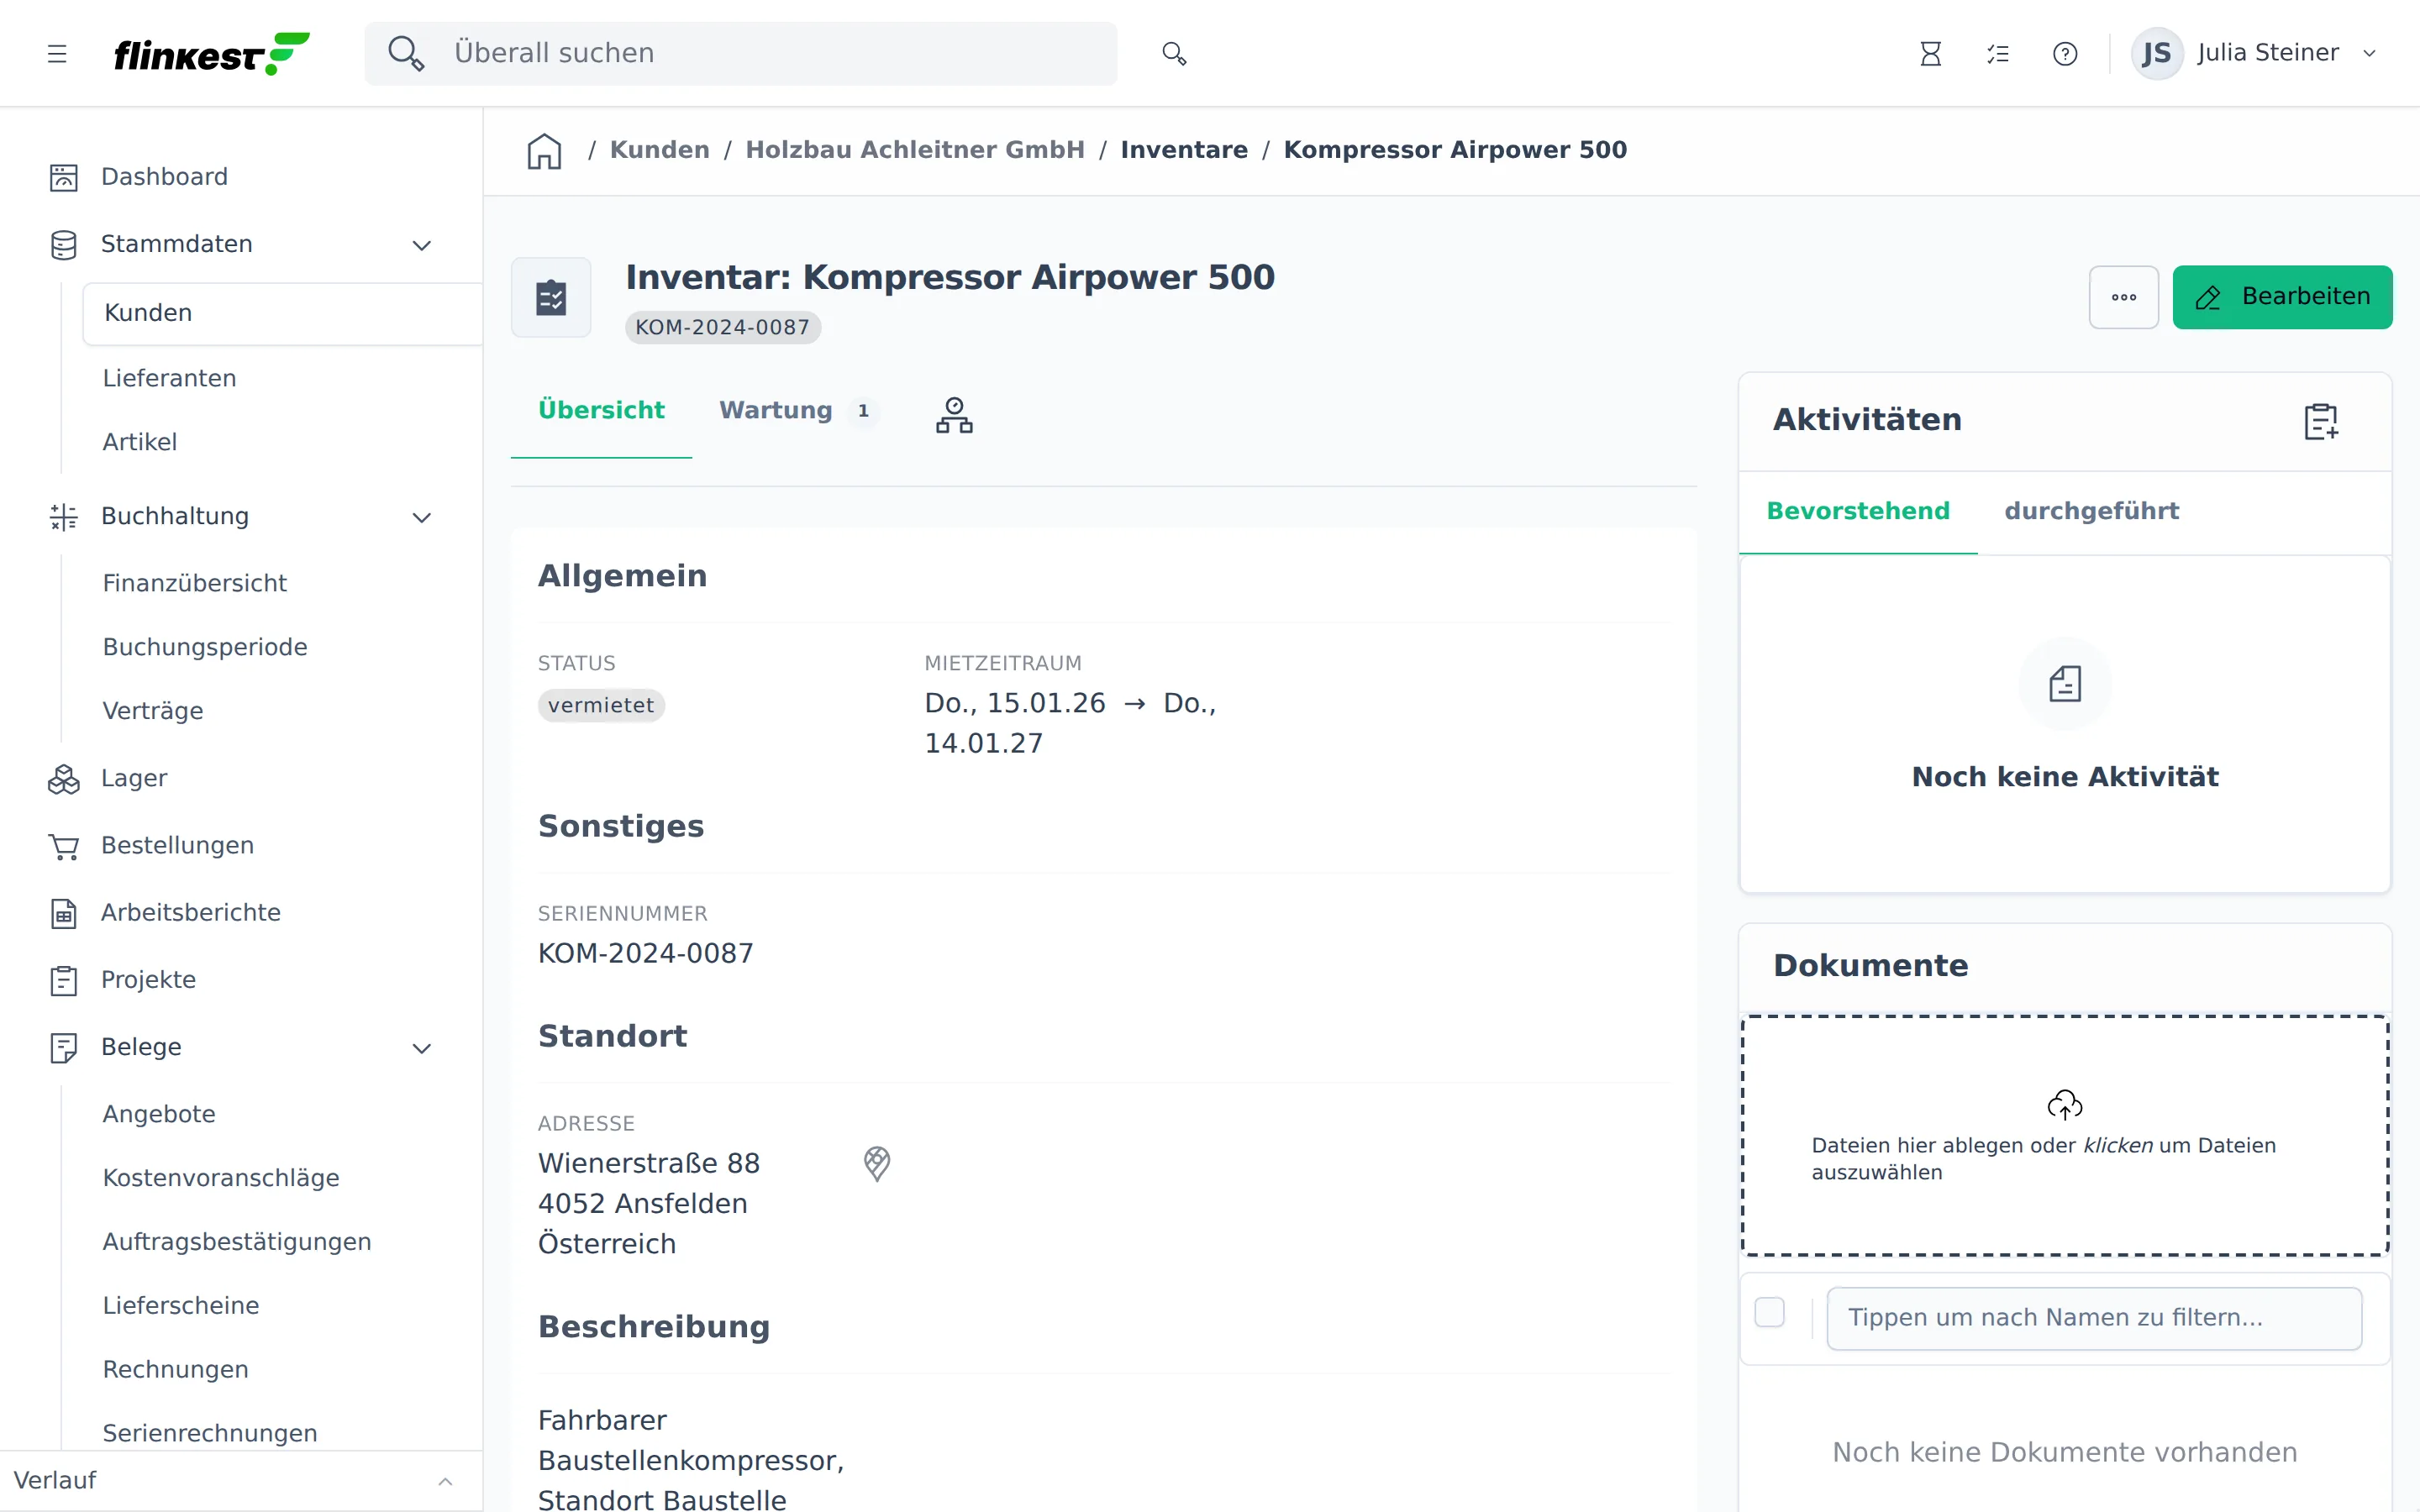Click the Projekte clipboard icon
2420x1512 pixels.
[64, 980]
